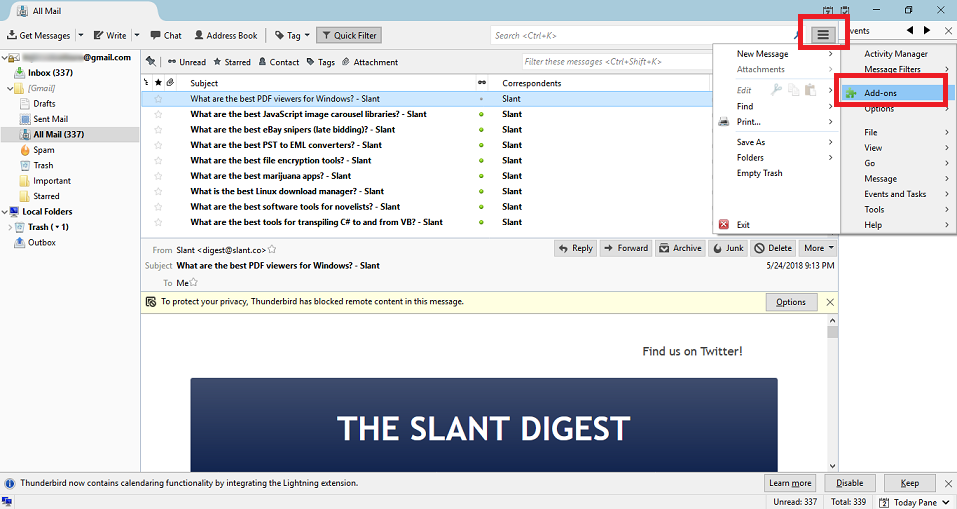Click Get Messages toolbar button
The image size is (957, 509).
[x=38, y=35]
